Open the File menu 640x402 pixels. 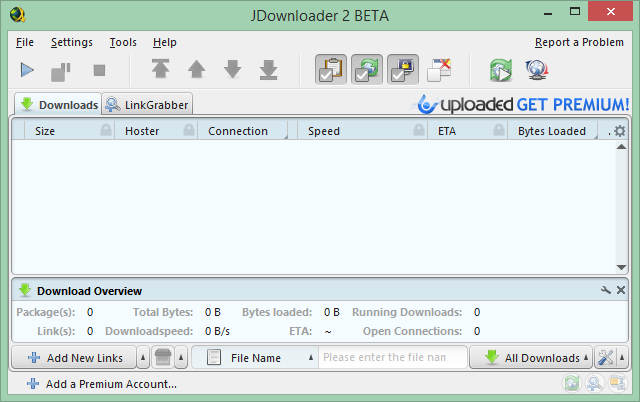click(25, 42)
